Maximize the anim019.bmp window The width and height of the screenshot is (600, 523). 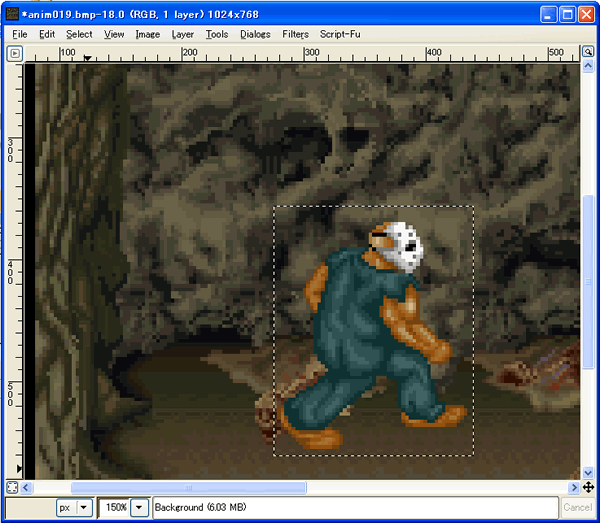point(567,15)
